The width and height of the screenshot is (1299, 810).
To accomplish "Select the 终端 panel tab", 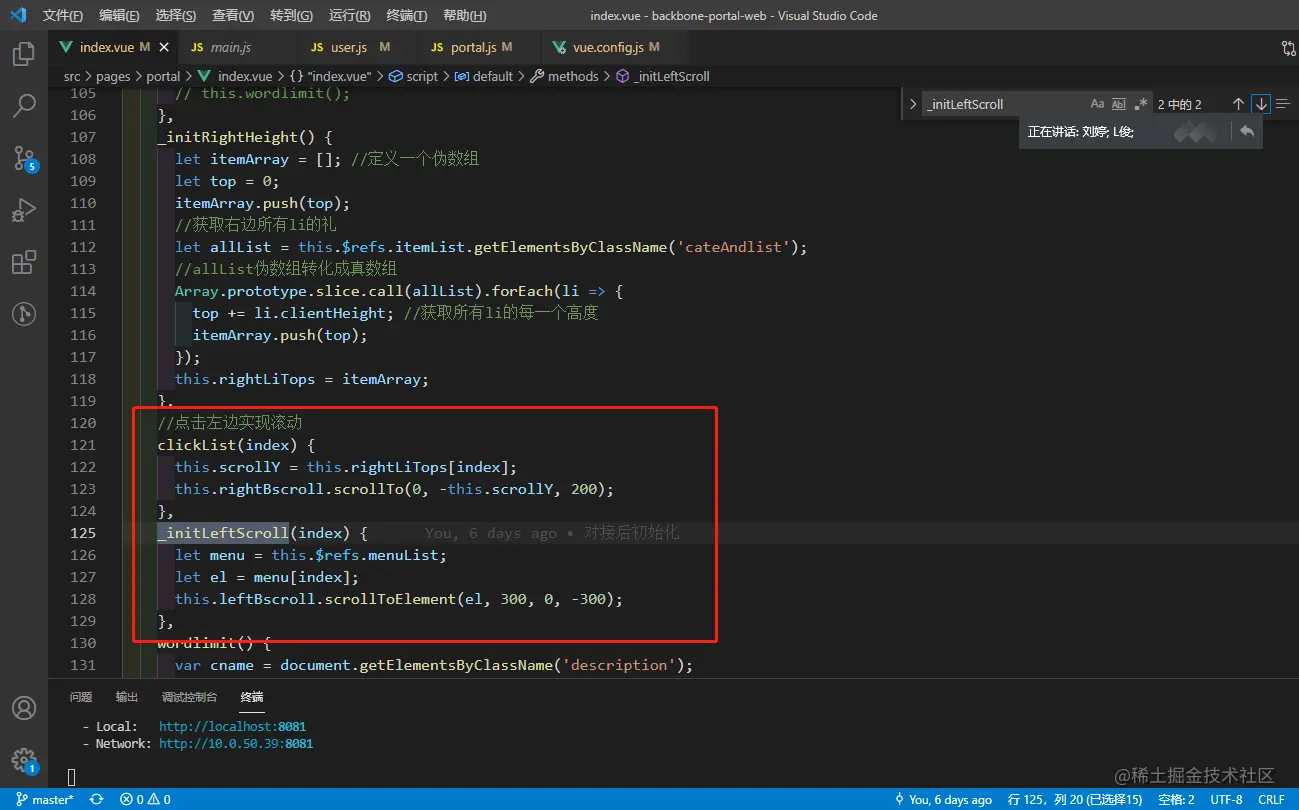I will click(x=252, y=697).
